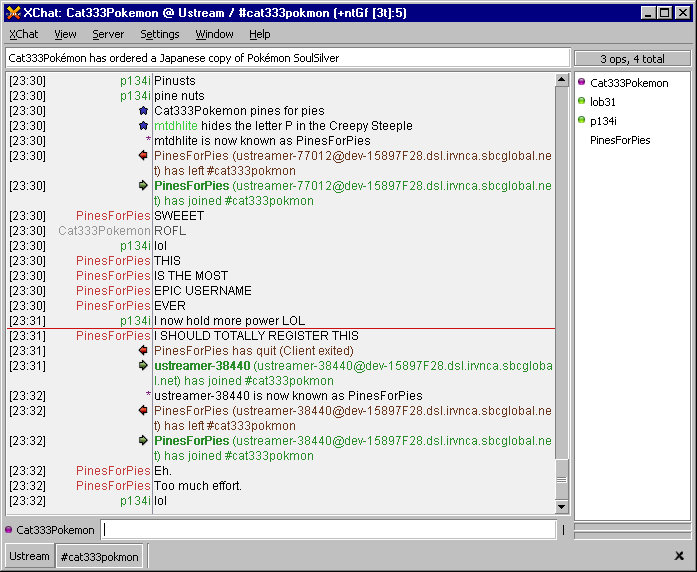The image size is (697, 572).
Task: Open the Help menu
Action: click(x=260, y=34)
